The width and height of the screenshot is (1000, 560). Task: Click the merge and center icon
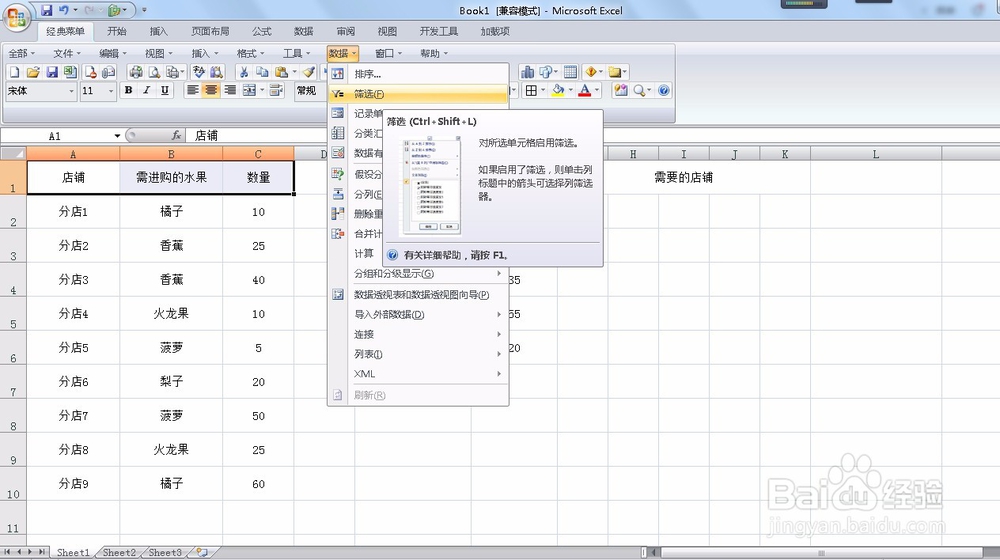click(x=249, y=91)
